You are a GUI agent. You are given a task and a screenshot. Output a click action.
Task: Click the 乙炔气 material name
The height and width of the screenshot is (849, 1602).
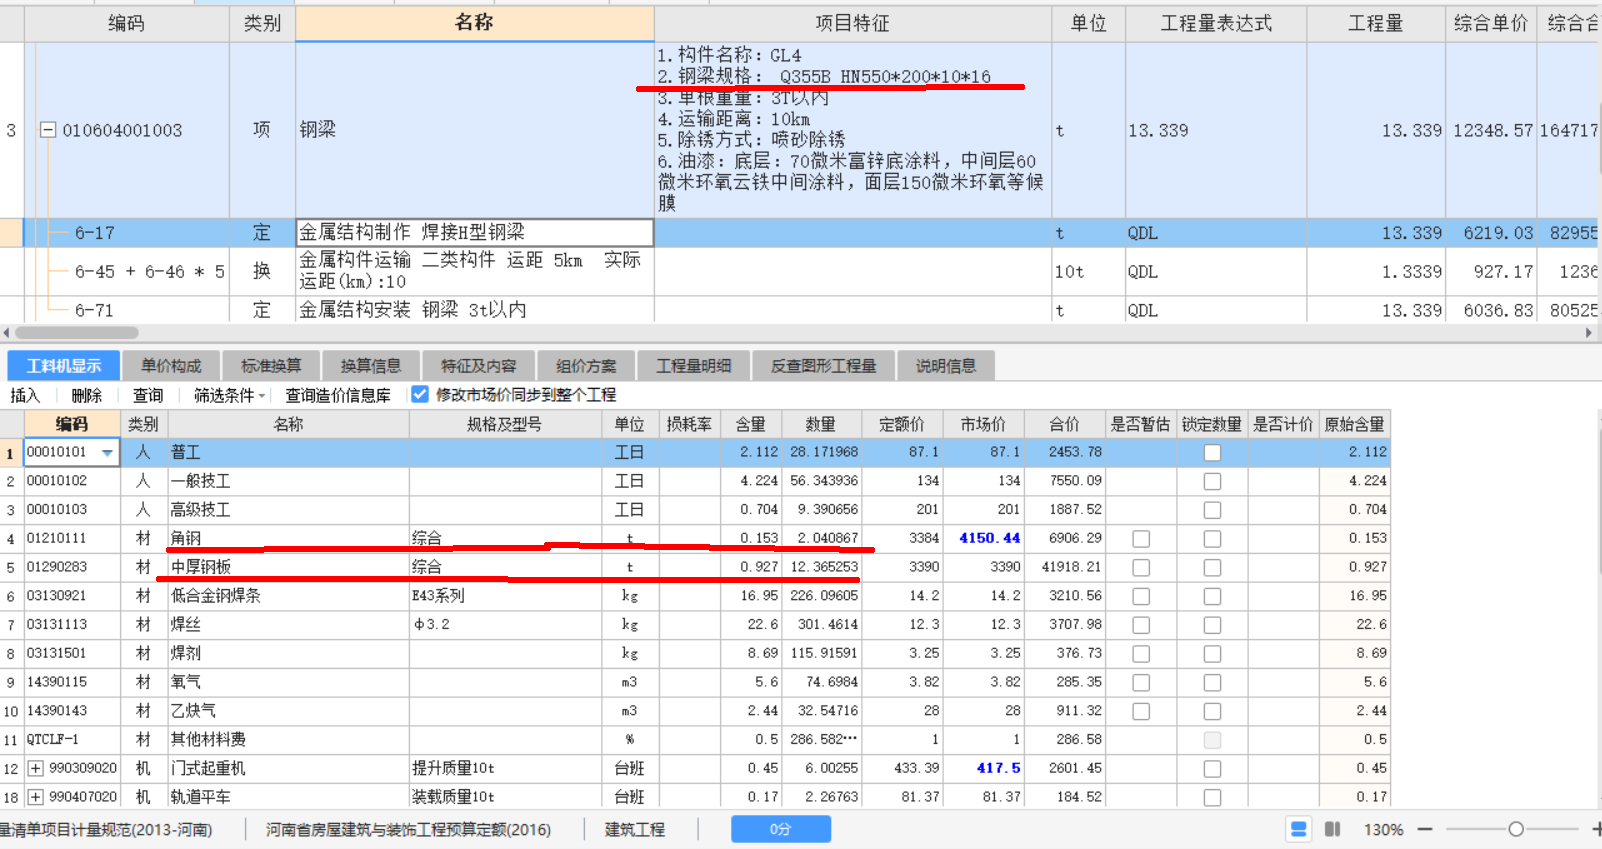point(192,711)
